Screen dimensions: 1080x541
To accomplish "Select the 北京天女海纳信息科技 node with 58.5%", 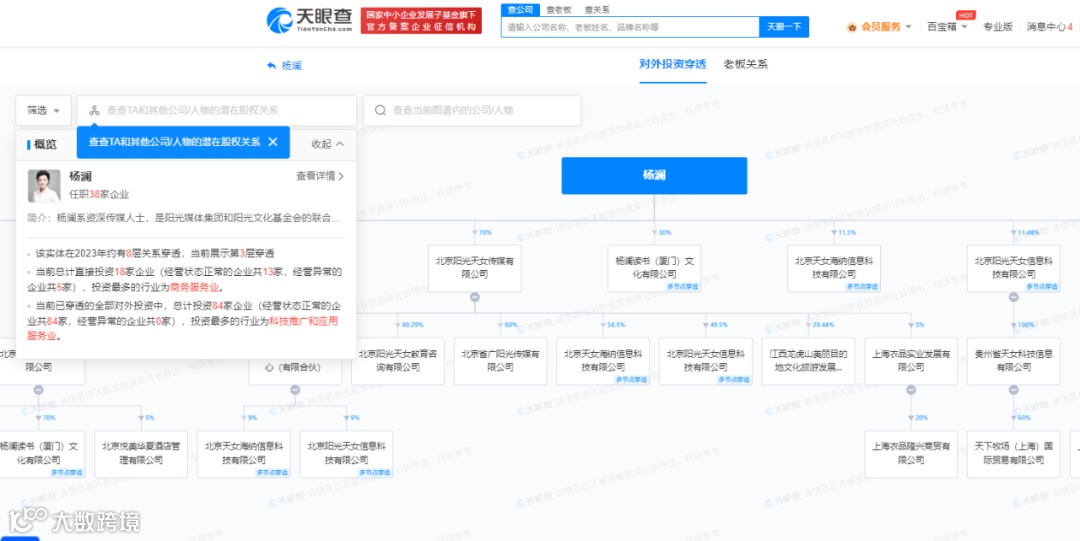I will click(603, 361).
